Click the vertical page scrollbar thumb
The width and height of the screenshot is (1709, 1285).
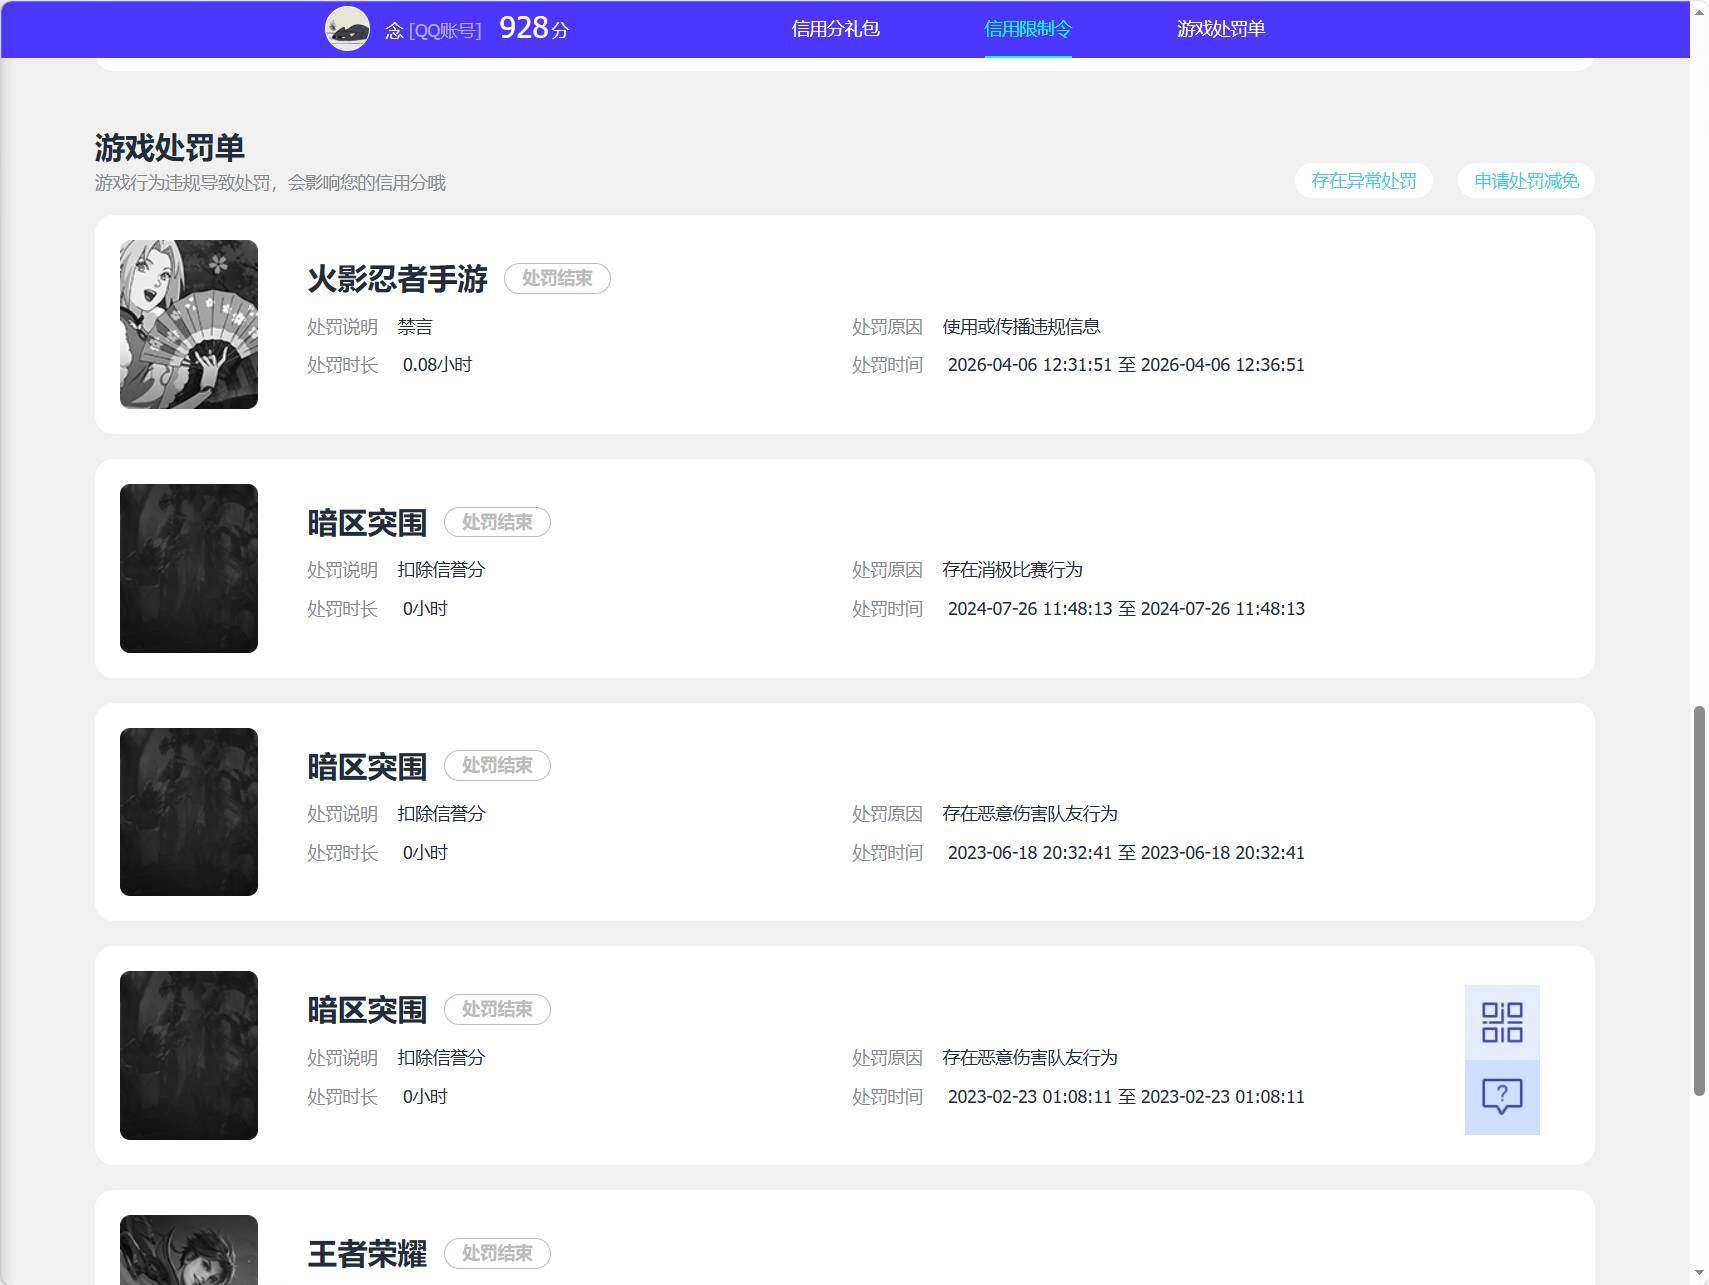coord(1699,901)
